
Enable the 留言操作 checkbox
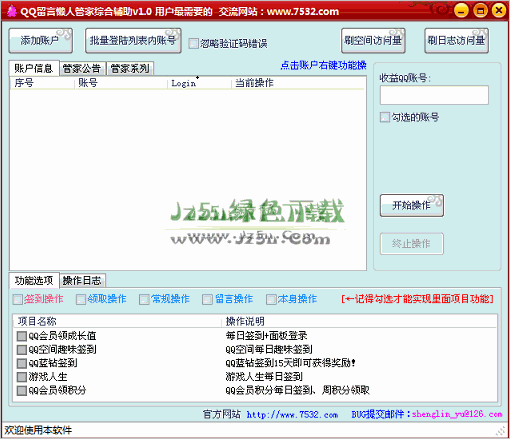point(207,299)
